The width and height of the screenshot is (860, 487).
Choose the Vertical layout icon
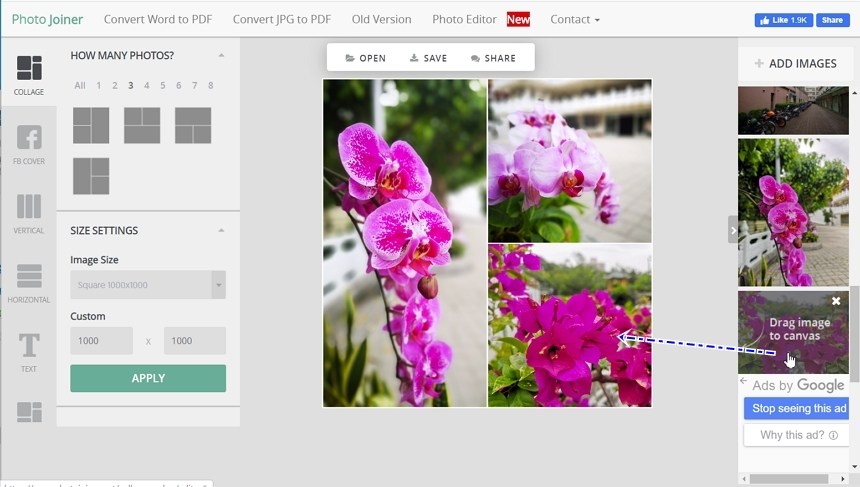(29, 213)
